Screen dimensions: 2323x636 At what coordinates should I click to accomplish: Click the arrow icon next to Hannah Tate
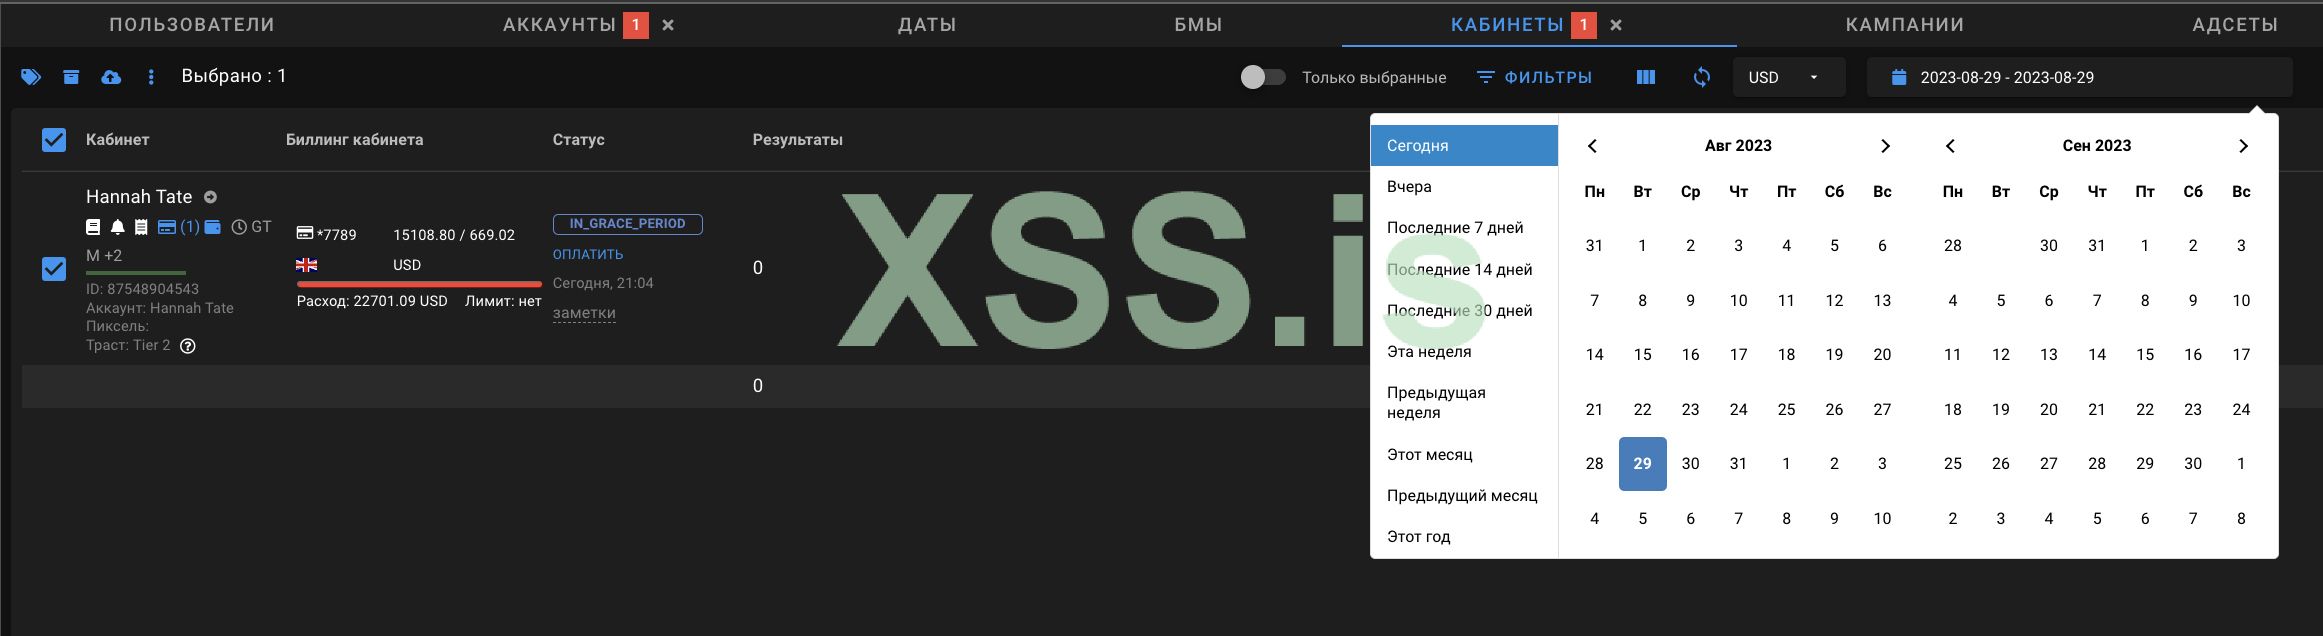(x=210, y=197)
